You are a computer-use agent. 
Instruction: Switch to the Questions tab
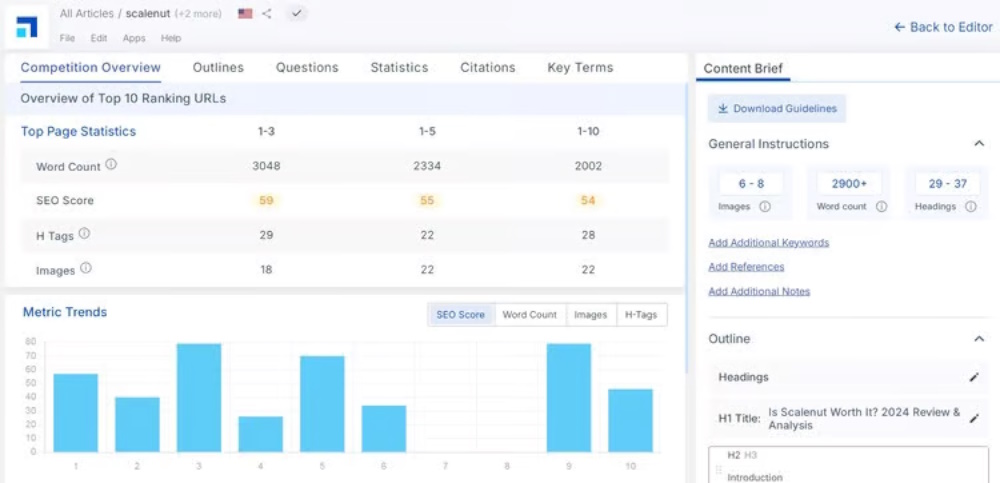[307, 68]
